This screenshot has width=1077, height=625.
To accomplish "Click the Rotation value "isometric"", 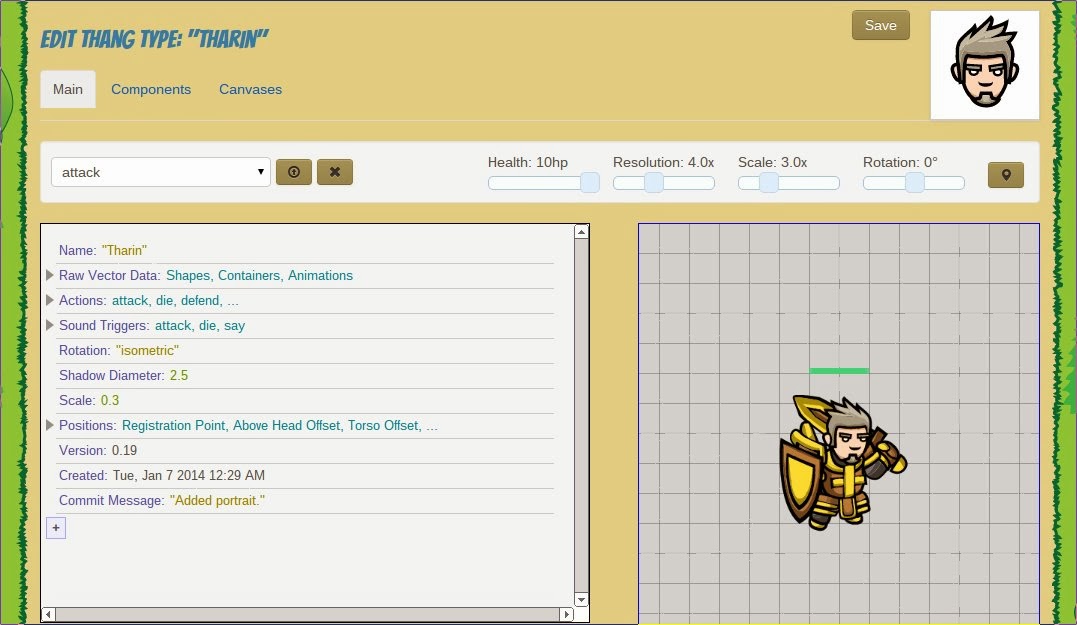I will 147,350.
